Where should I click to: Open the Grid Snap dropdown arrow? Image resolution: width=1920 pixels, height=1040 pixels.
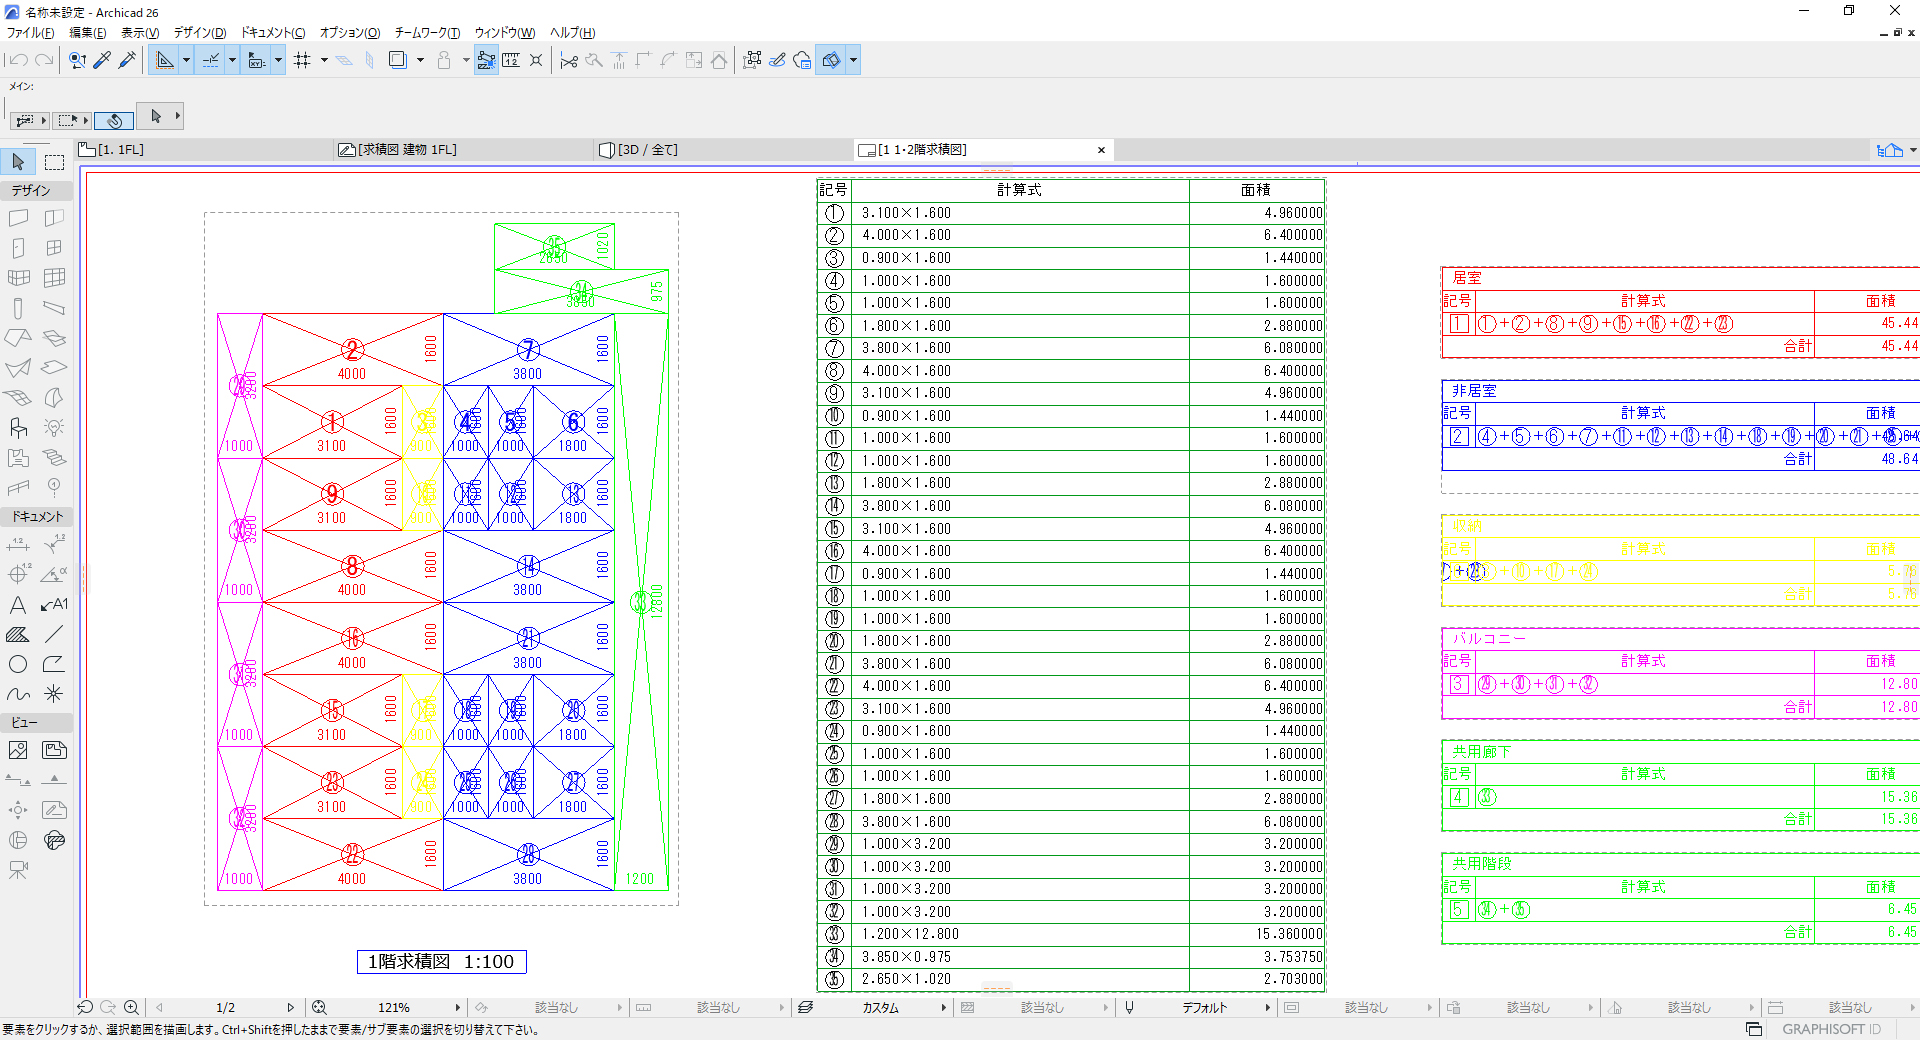[x=324, y=60]
